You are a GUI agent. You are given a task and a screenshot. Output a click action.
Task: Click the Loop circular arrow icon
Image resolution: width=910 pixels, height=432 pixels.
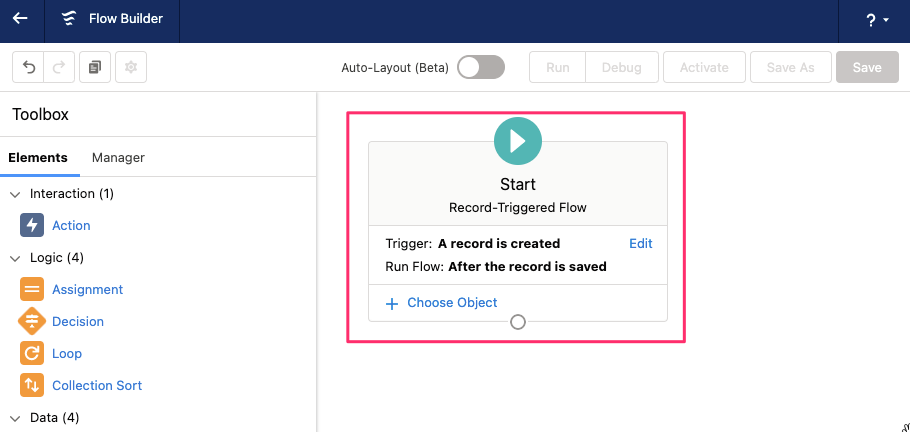(32, 353)
